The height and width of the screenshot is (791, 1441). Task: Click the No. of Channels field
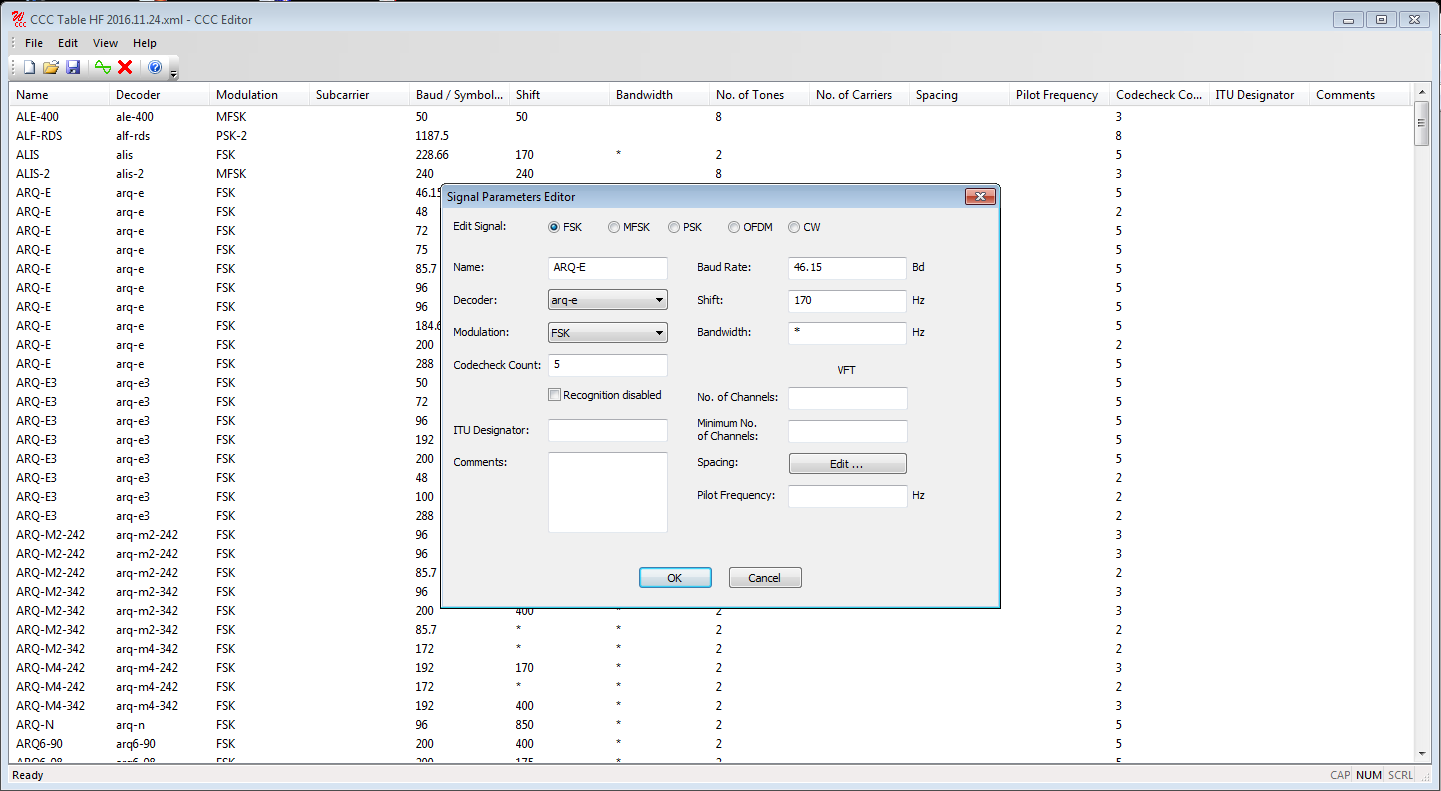pyautogui.click(x=848, y=398)
